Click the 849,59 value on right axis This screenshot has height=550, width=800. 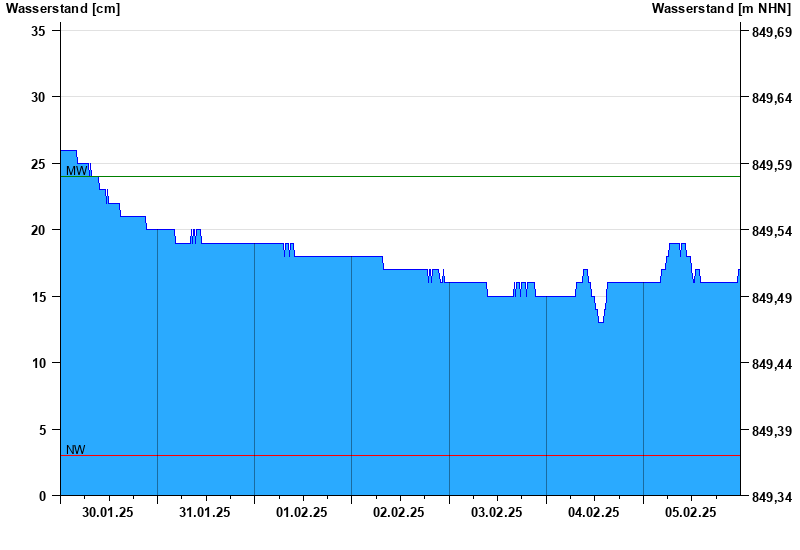tap(772, 165)
